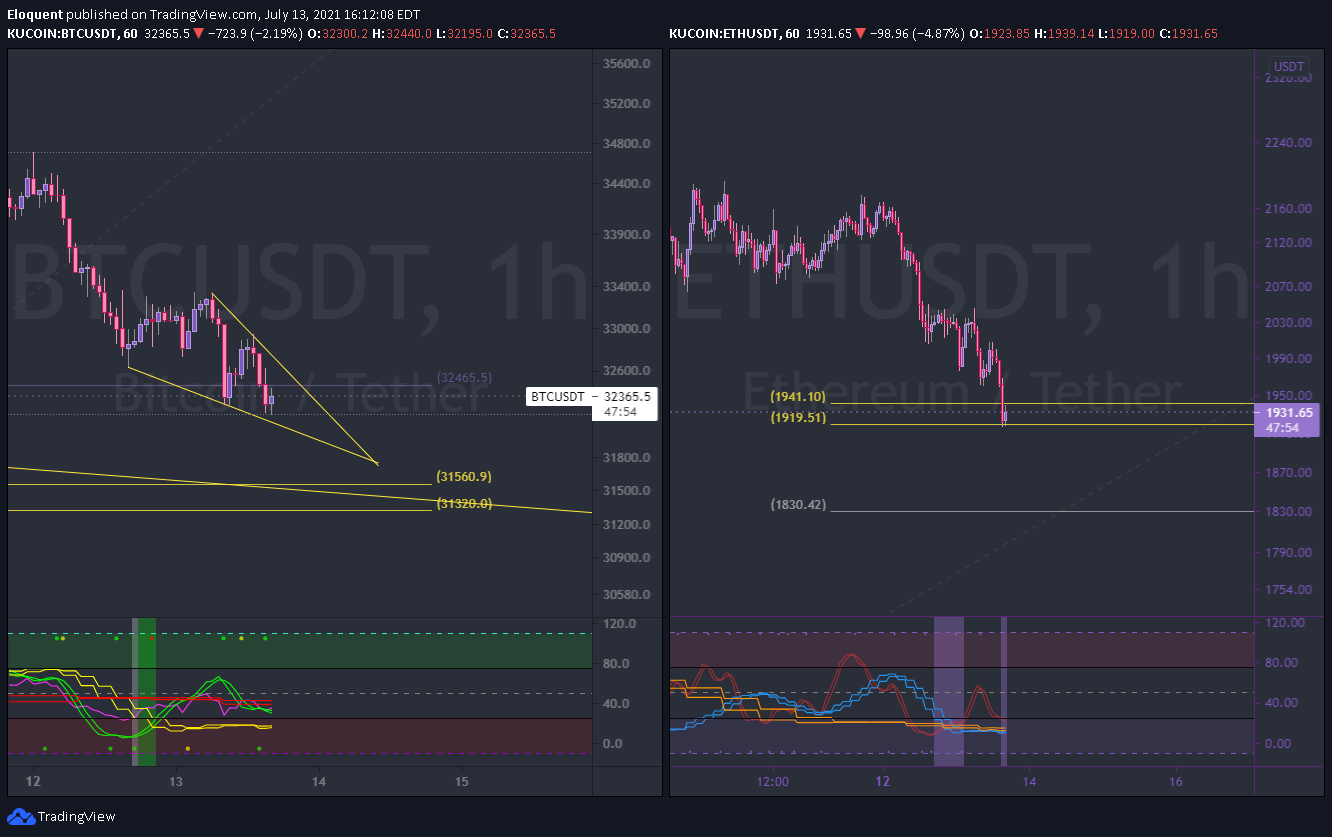This screenshot has width=1332, height=837.
Task: Select the (31560.9) yellow level label
Action: [x=464, y=477]
